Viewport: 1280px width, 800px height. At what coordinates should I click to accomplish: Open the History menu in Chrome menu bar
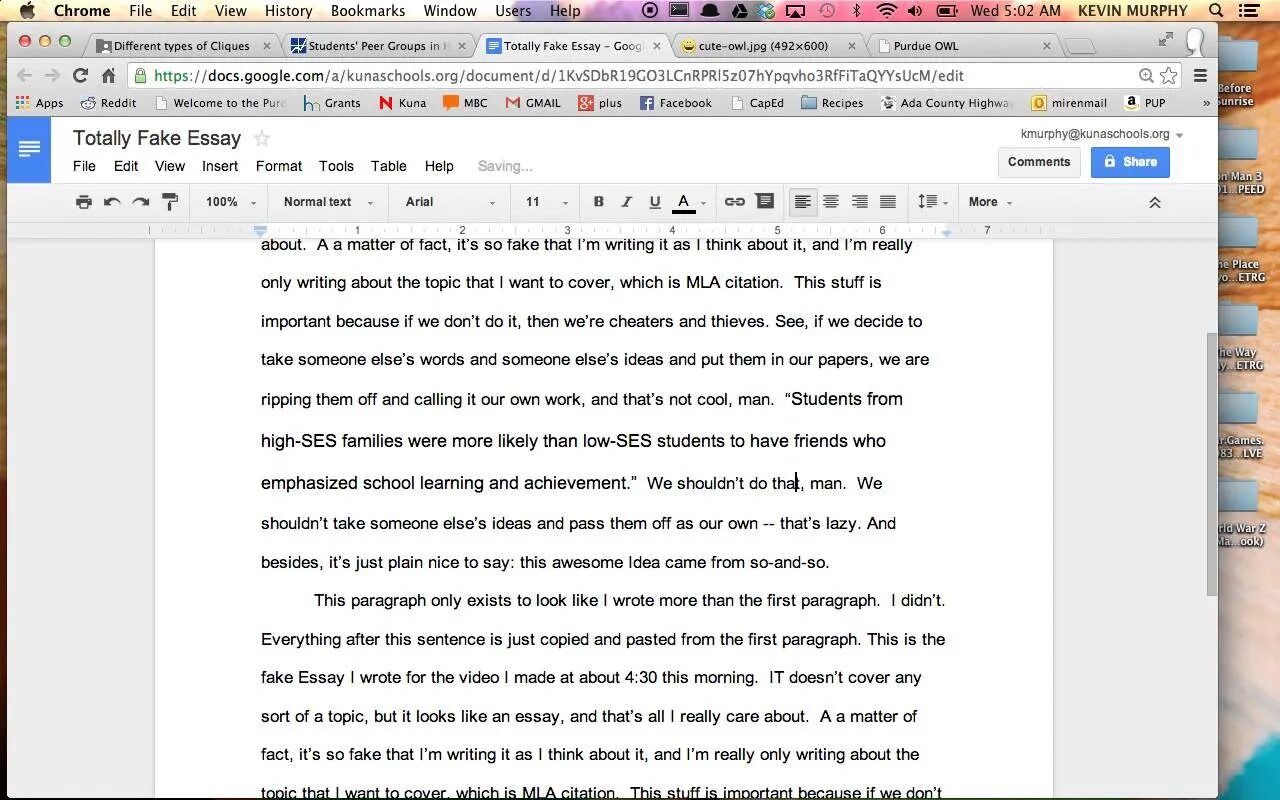pos(289,11)
